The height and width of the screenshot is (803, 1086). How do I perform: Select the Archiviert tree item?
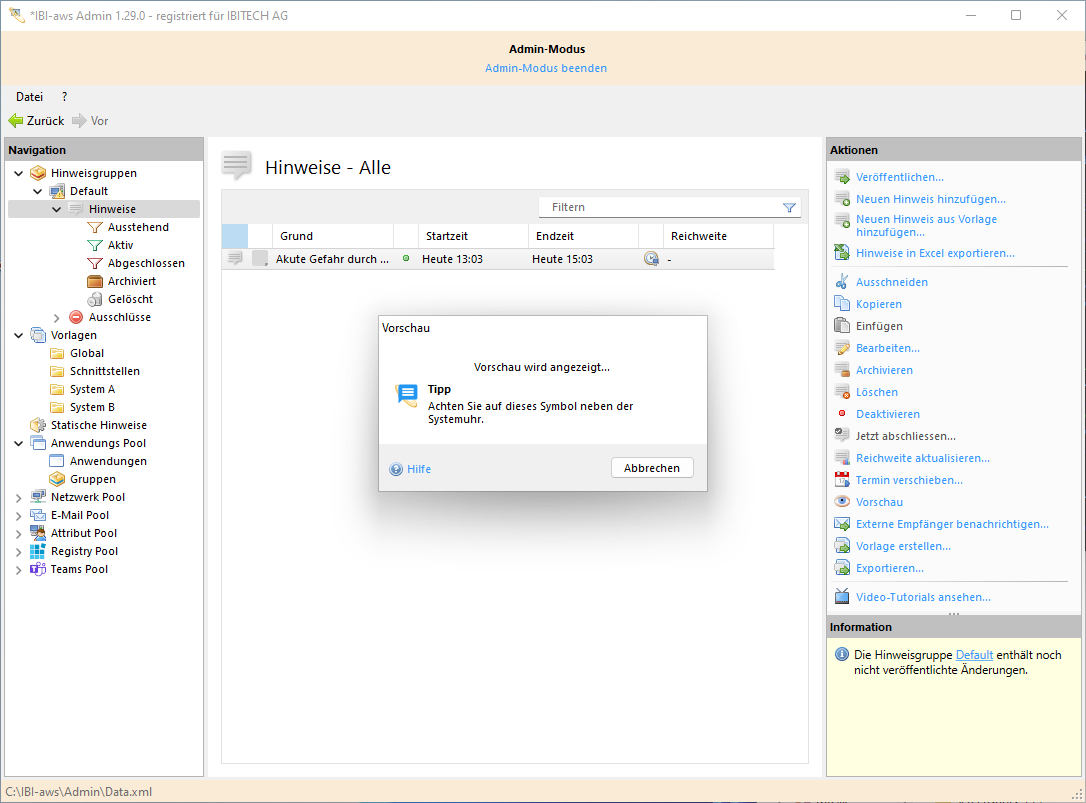(131, 281)
